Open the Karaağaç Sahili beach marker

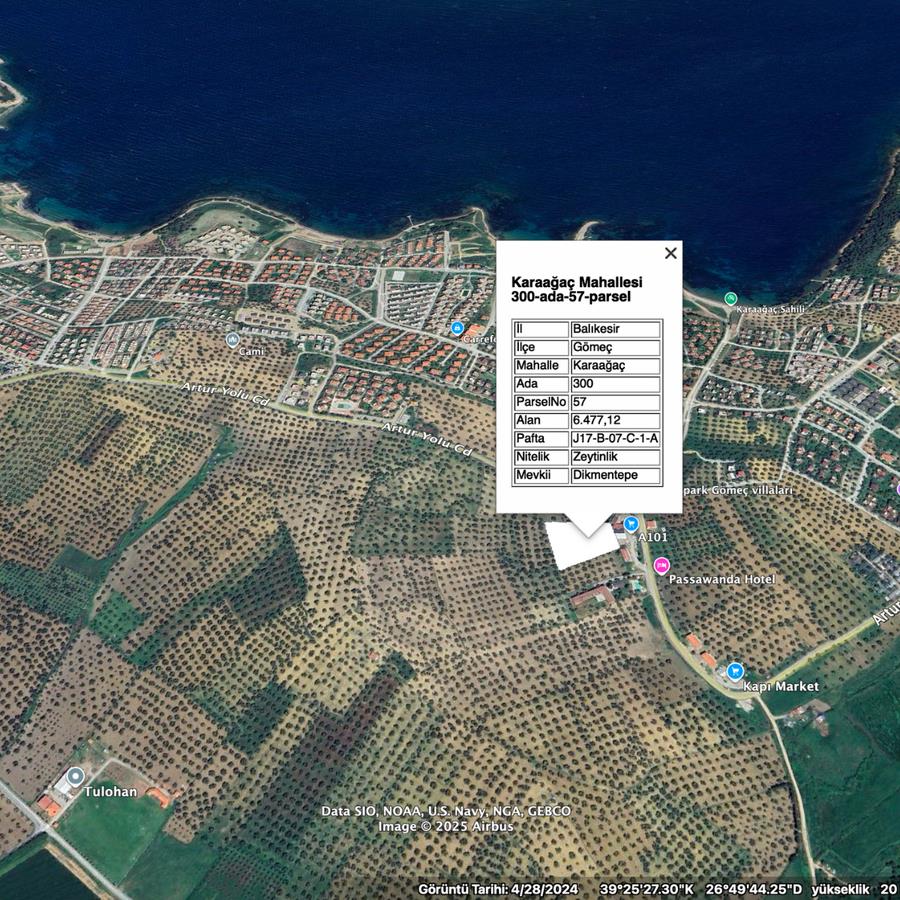(731, 298)
